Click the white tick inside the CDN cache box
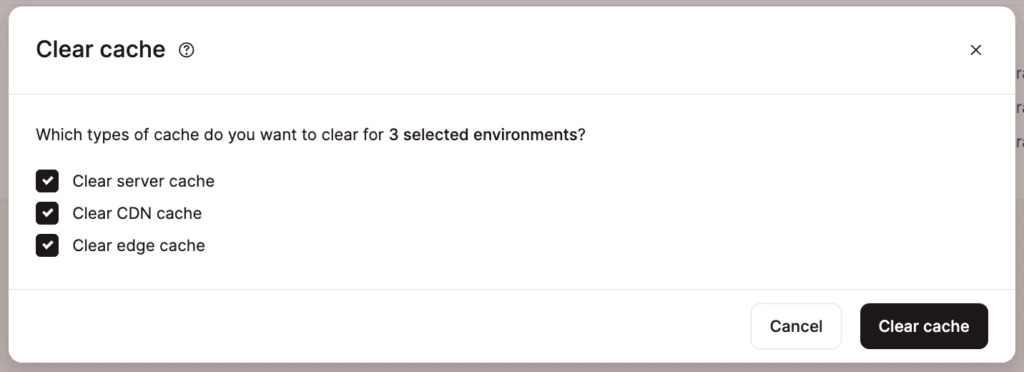1024x372 pixels. pos(47,213)
